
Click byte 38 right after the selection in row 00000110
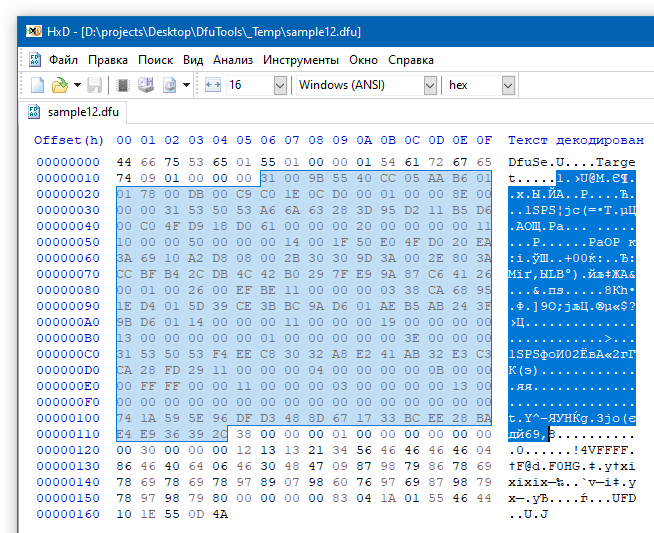click(244, 434)
